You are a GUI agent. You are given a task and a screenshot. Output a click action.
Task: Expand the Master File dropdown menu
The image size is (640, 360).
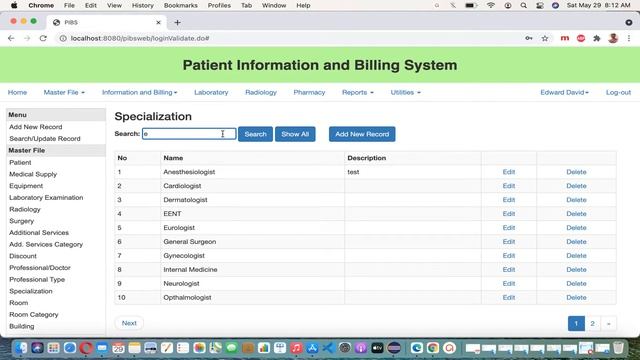coord(64,92)
